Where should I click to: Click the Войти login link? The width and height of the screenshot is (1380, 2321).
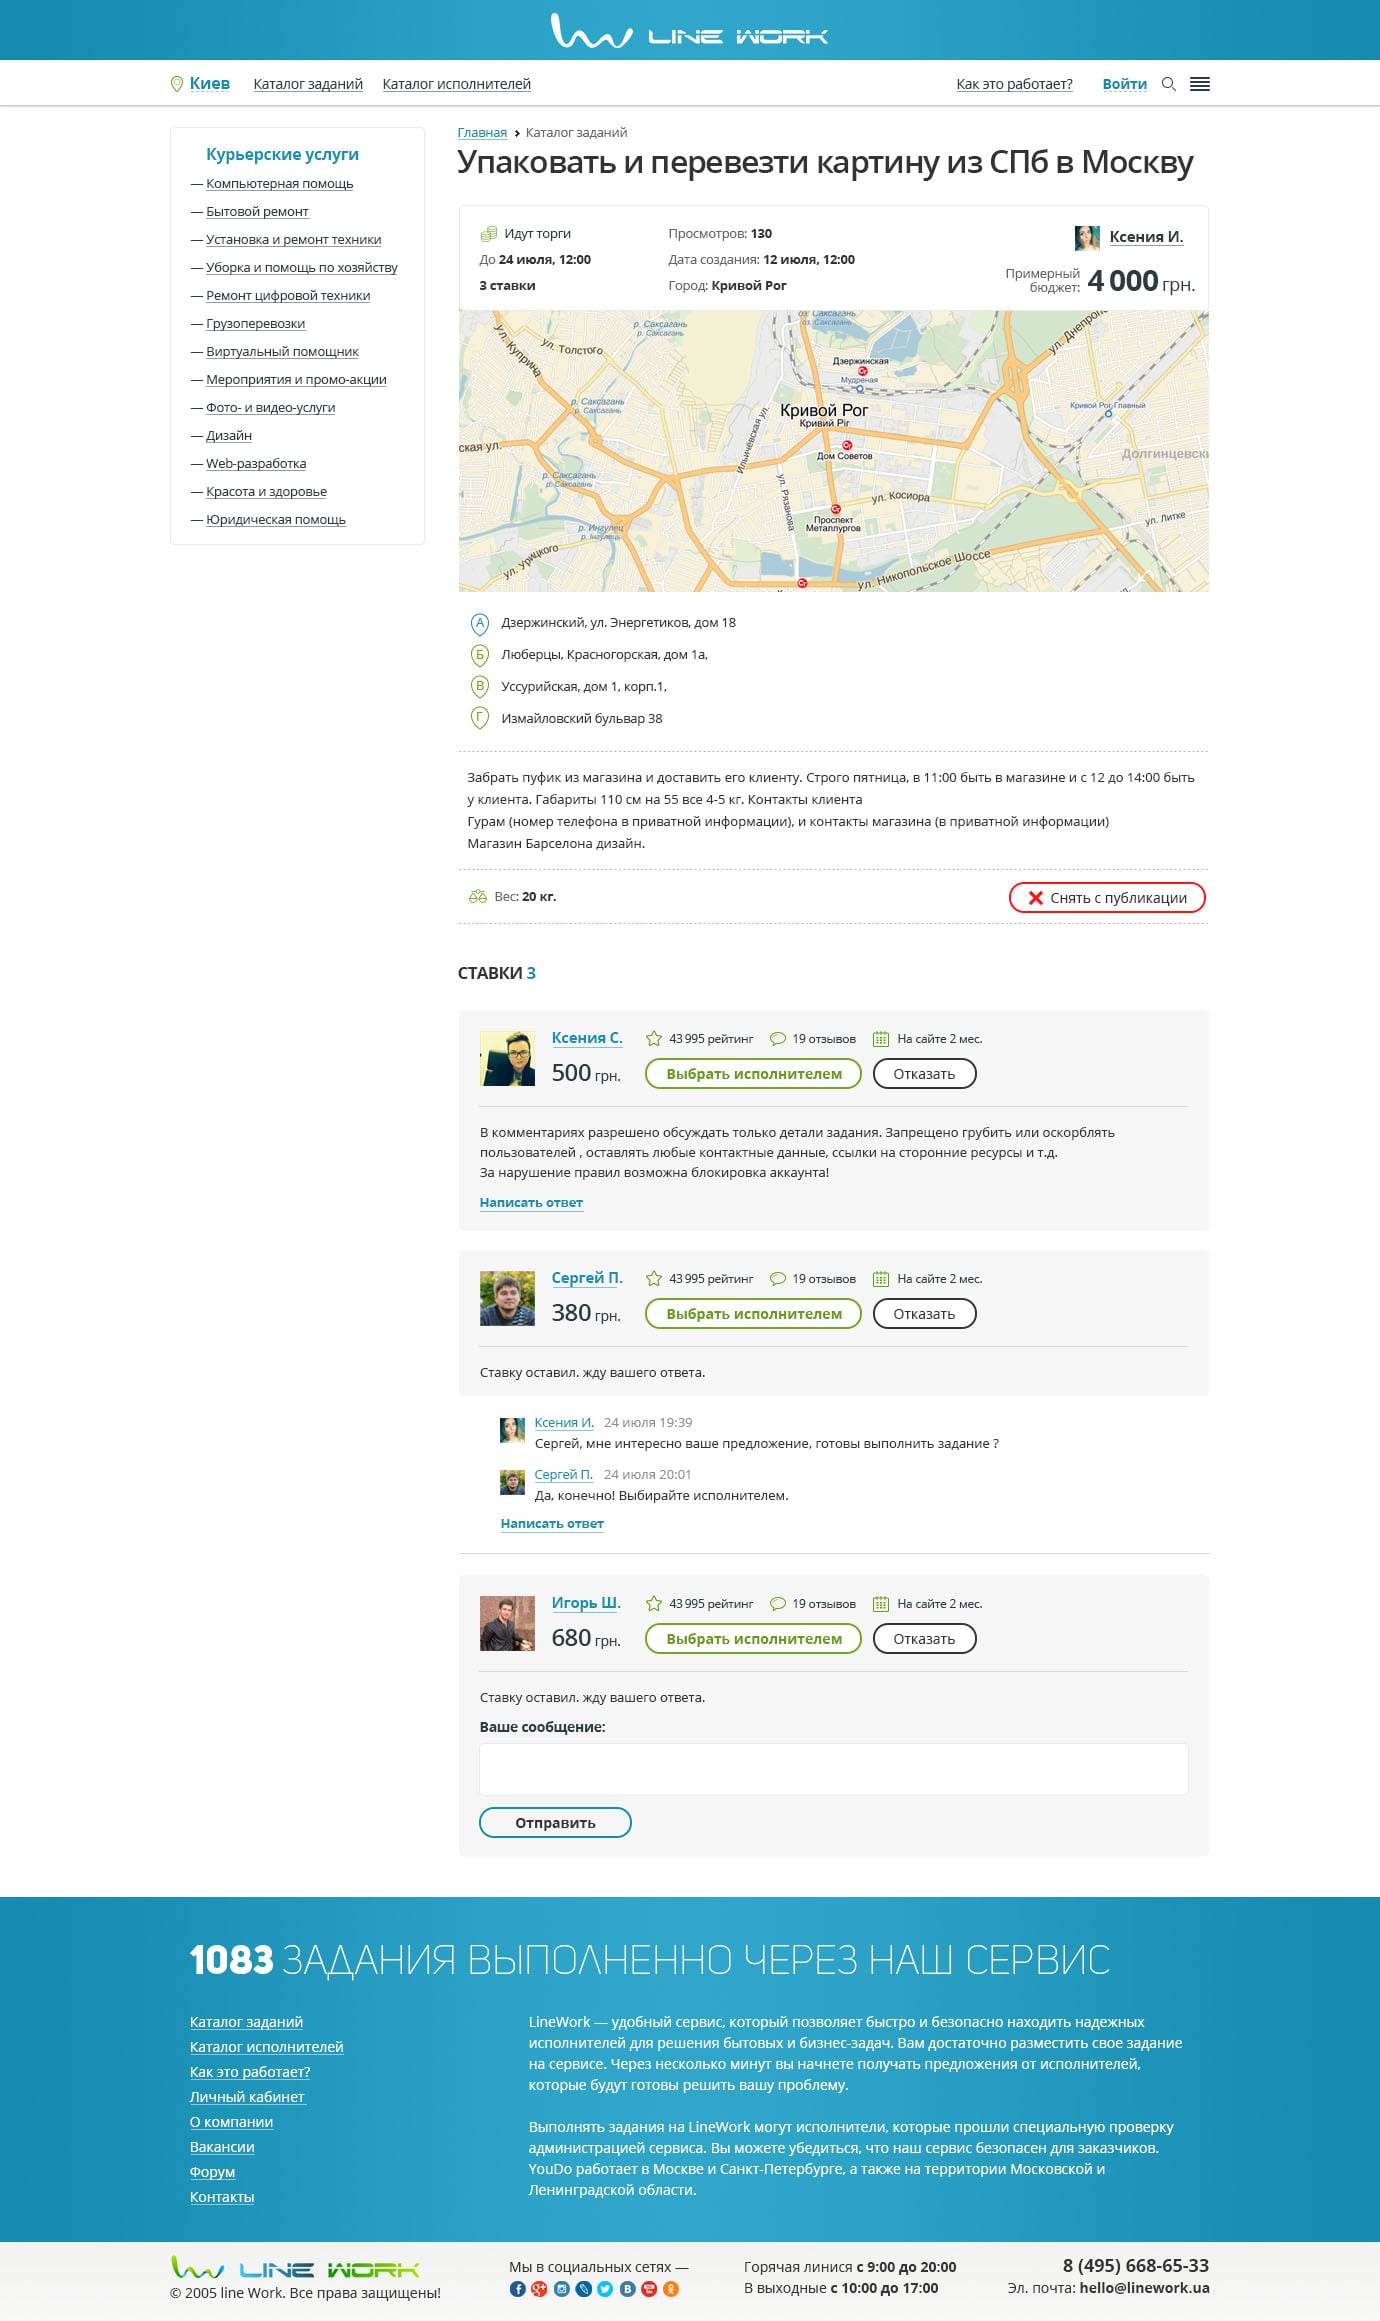pyautogui.click(x=1124, y=84)
